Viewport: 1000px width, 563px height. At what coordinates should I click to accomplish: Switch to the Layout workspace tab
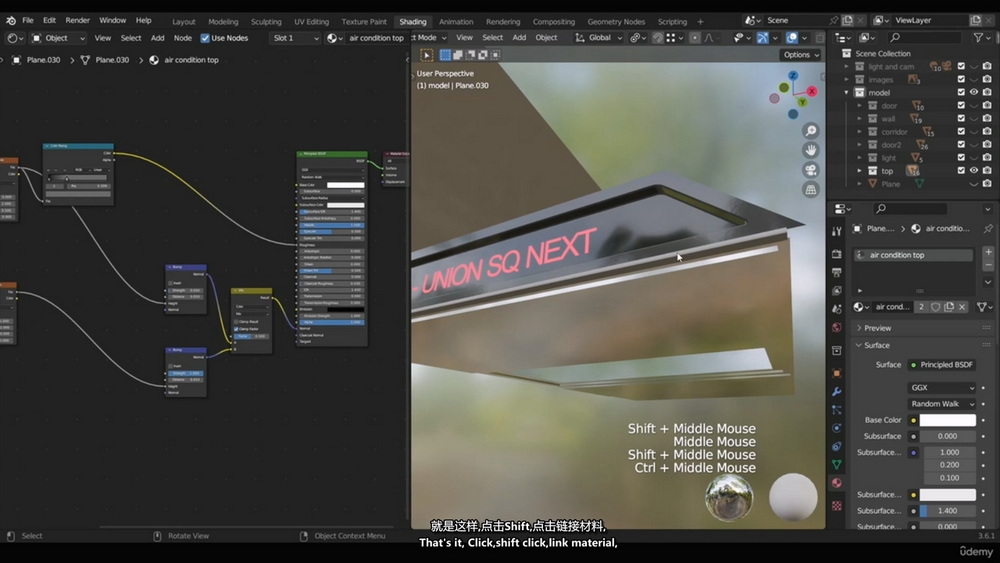click(184, 22)
